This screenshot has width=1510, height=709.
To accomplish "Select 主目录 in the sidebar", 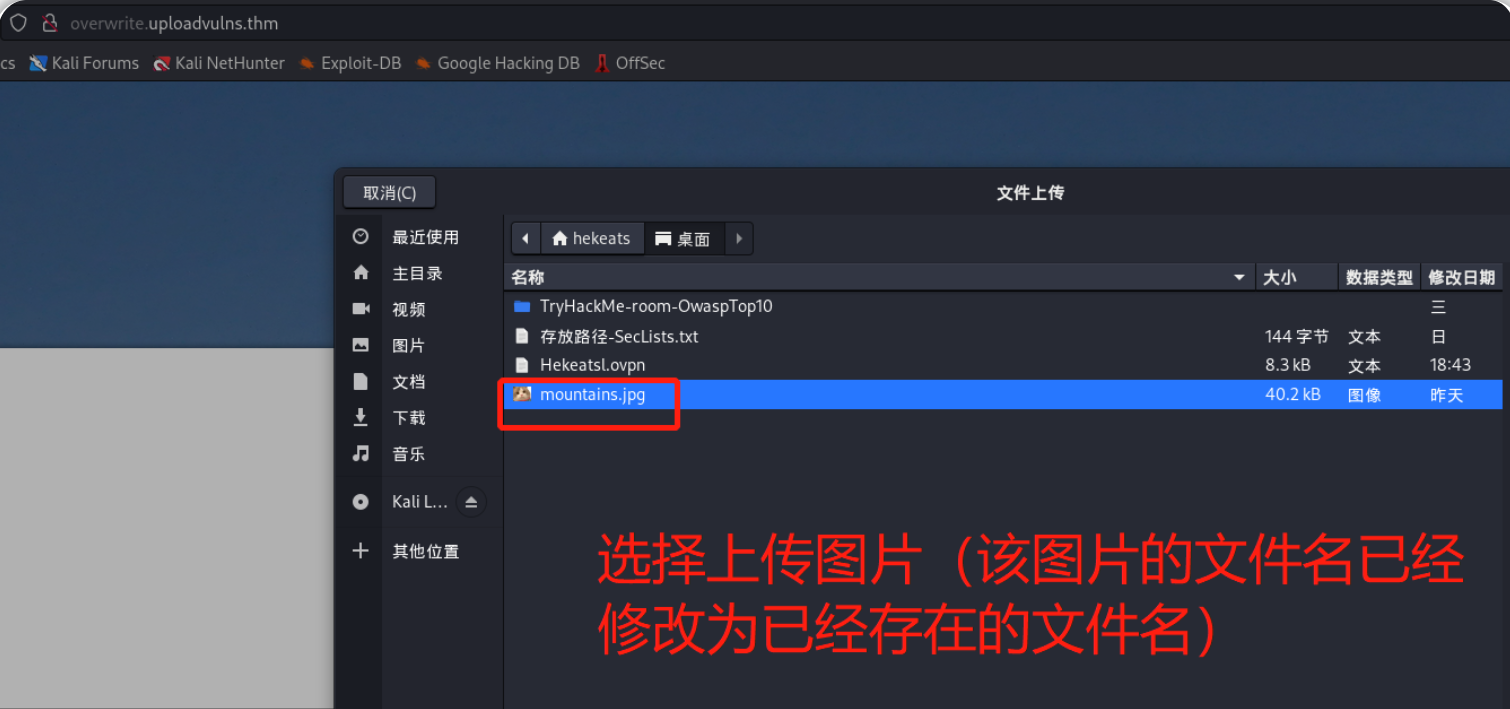I will (418, 273).
